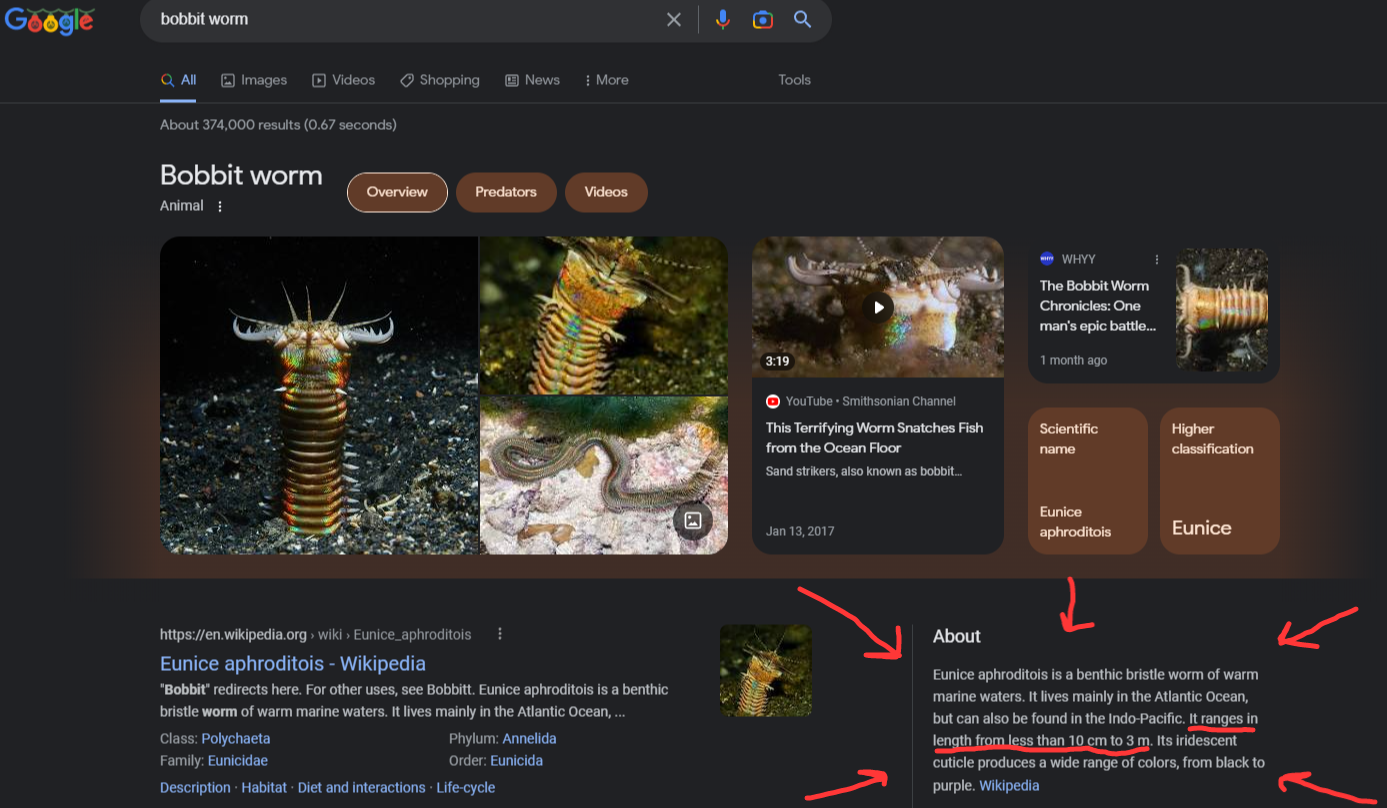
Task: Open the three-dot menu beside Animal
Action: 220,206
